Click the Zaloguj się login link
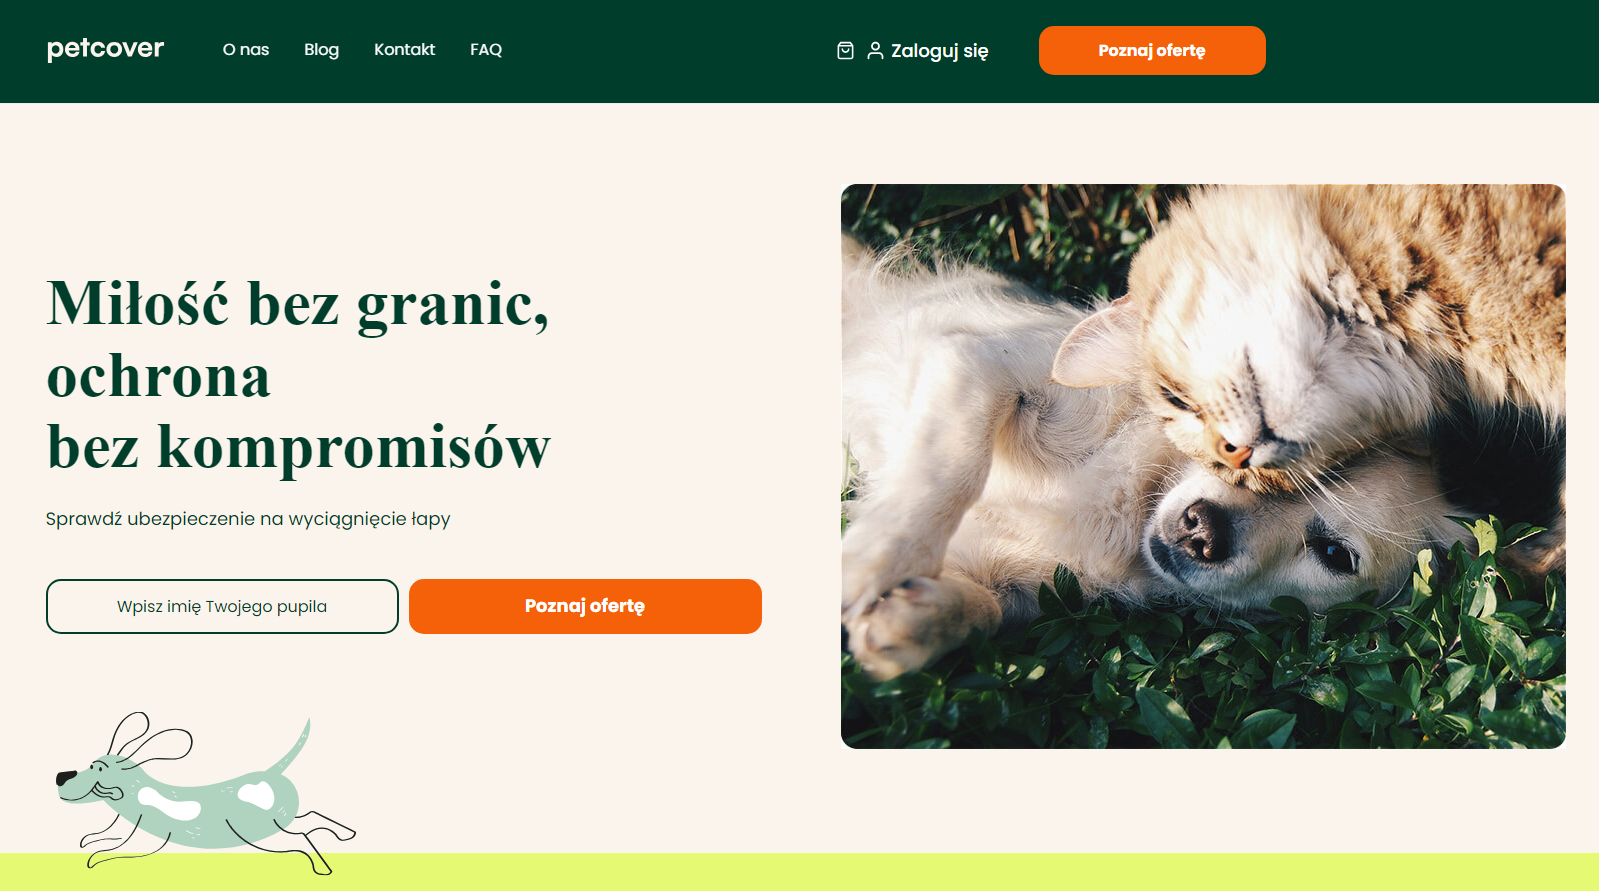 [x=939, y=51]
